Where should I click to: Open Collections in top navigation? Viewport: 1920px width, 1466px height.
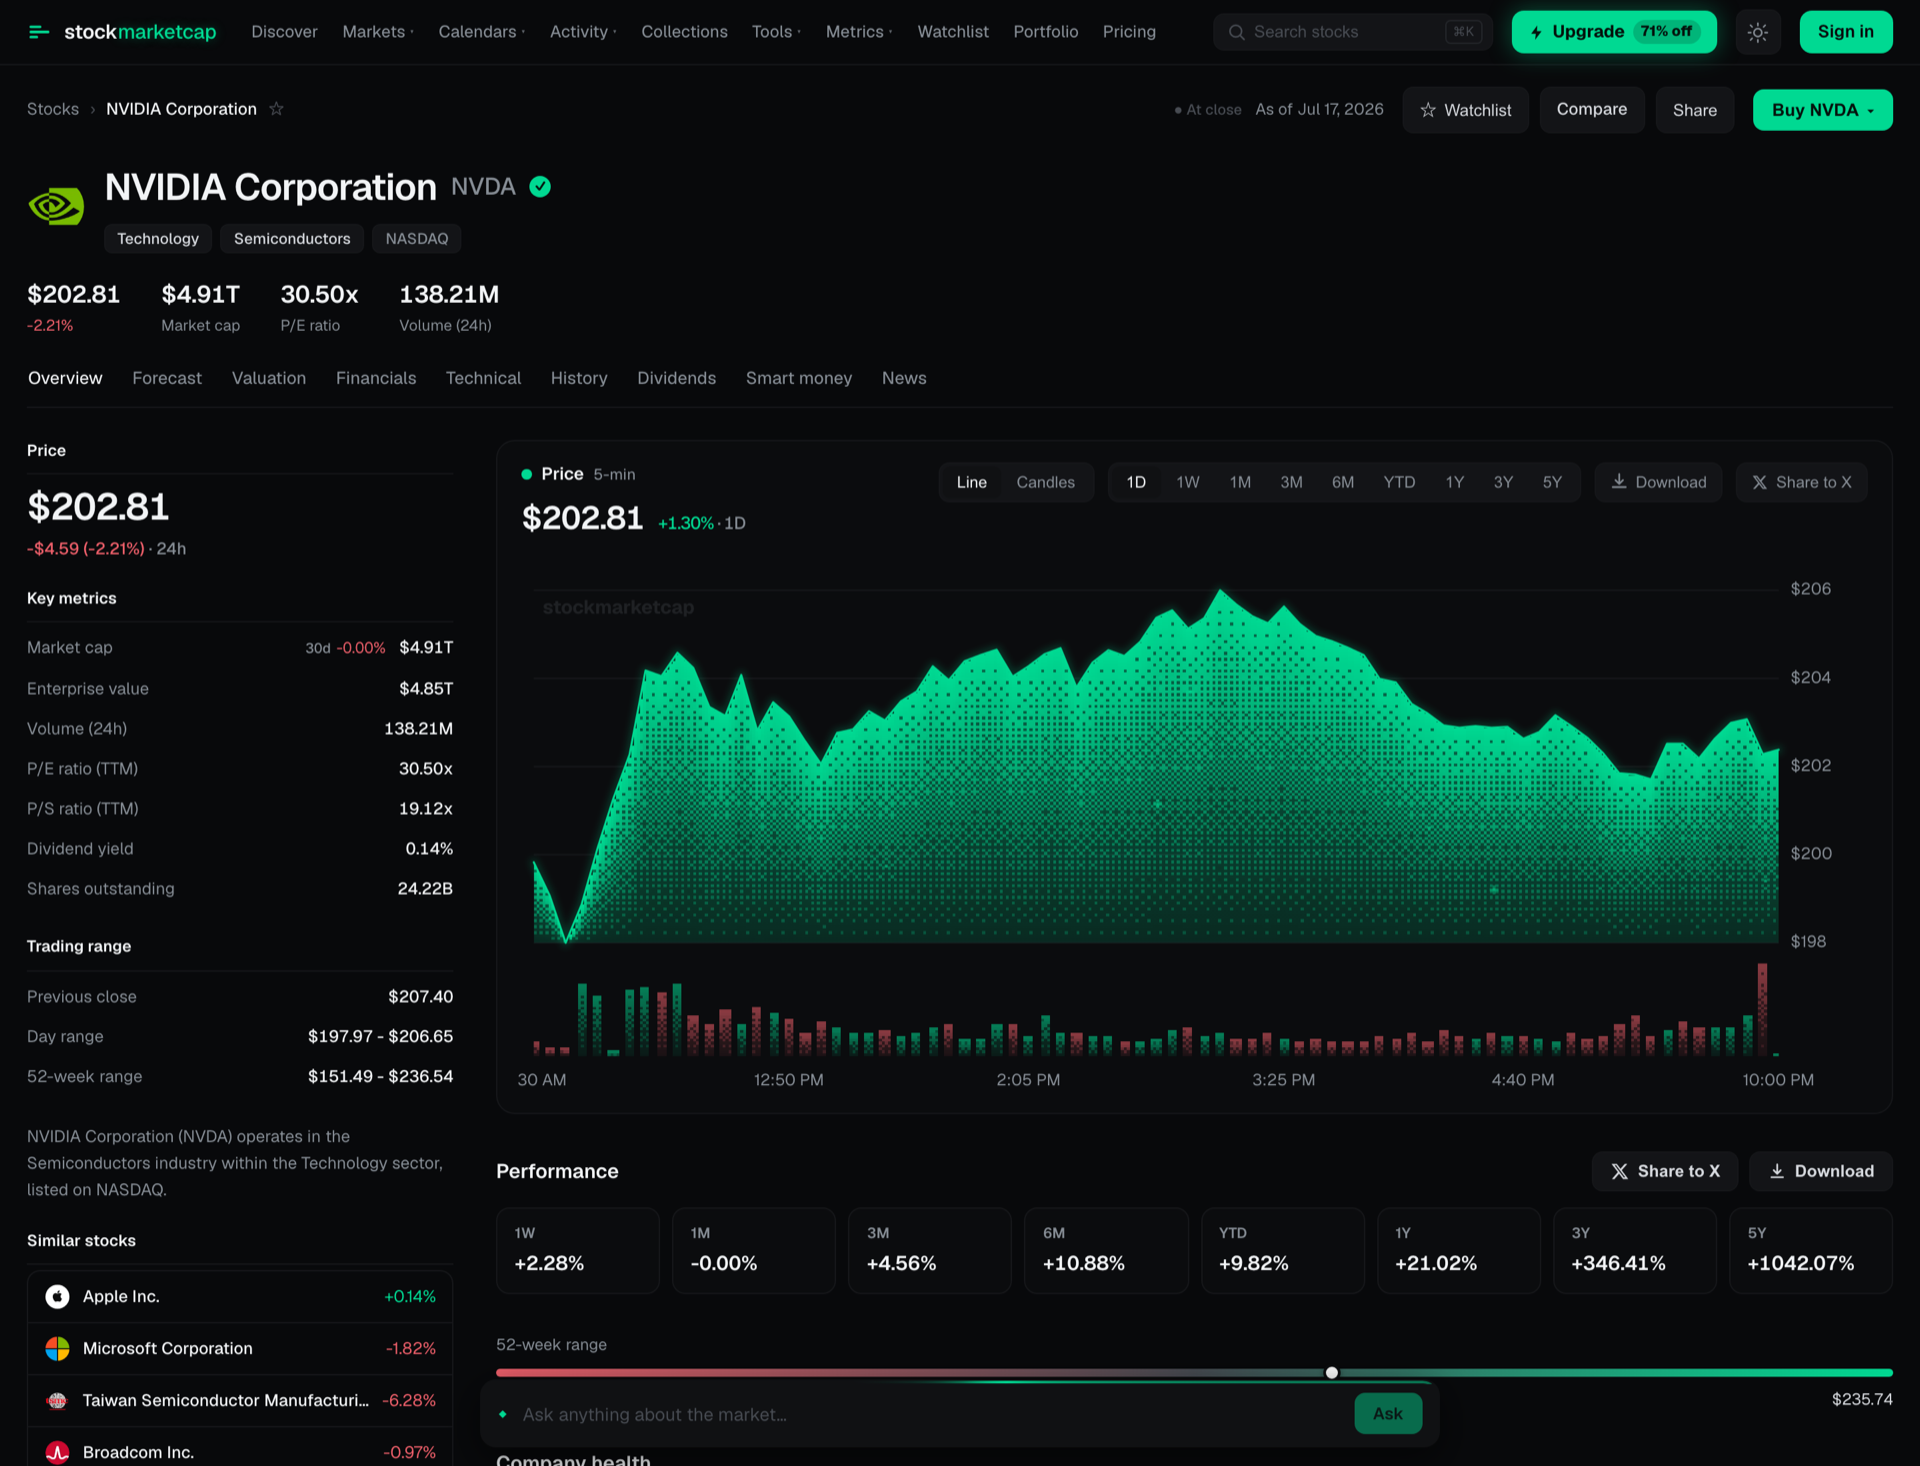point(684,32)
